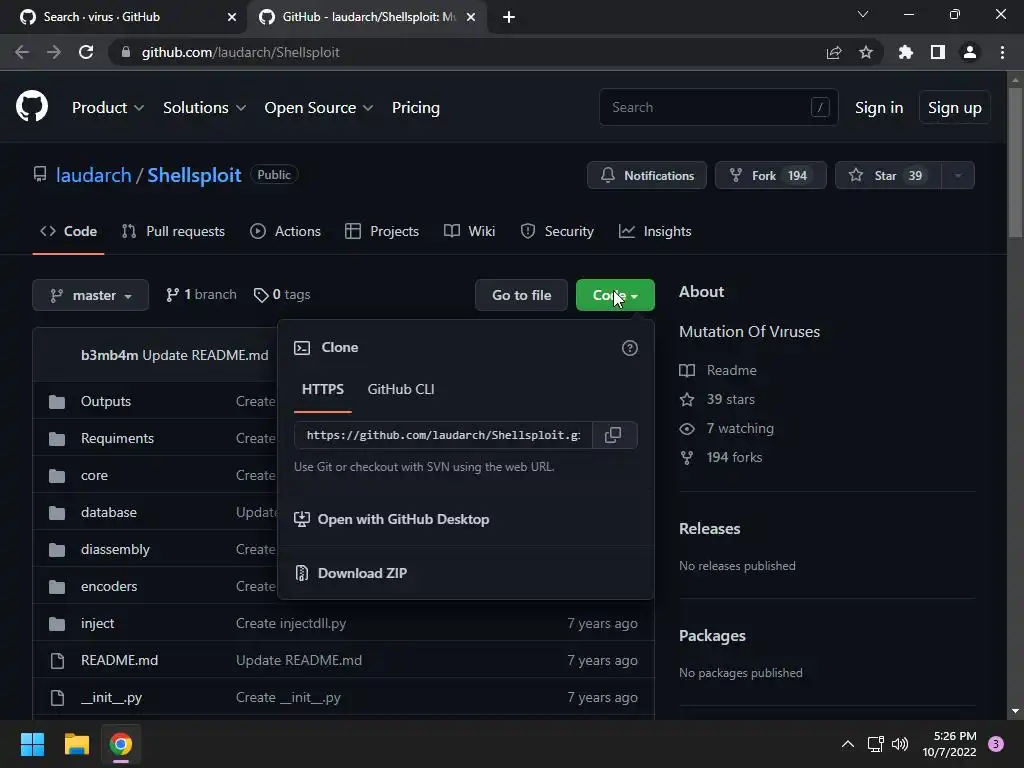The width and height of the screenshot is (1024, 768).
Task: Open the network icon in system tray
Action: click(875, 744)
